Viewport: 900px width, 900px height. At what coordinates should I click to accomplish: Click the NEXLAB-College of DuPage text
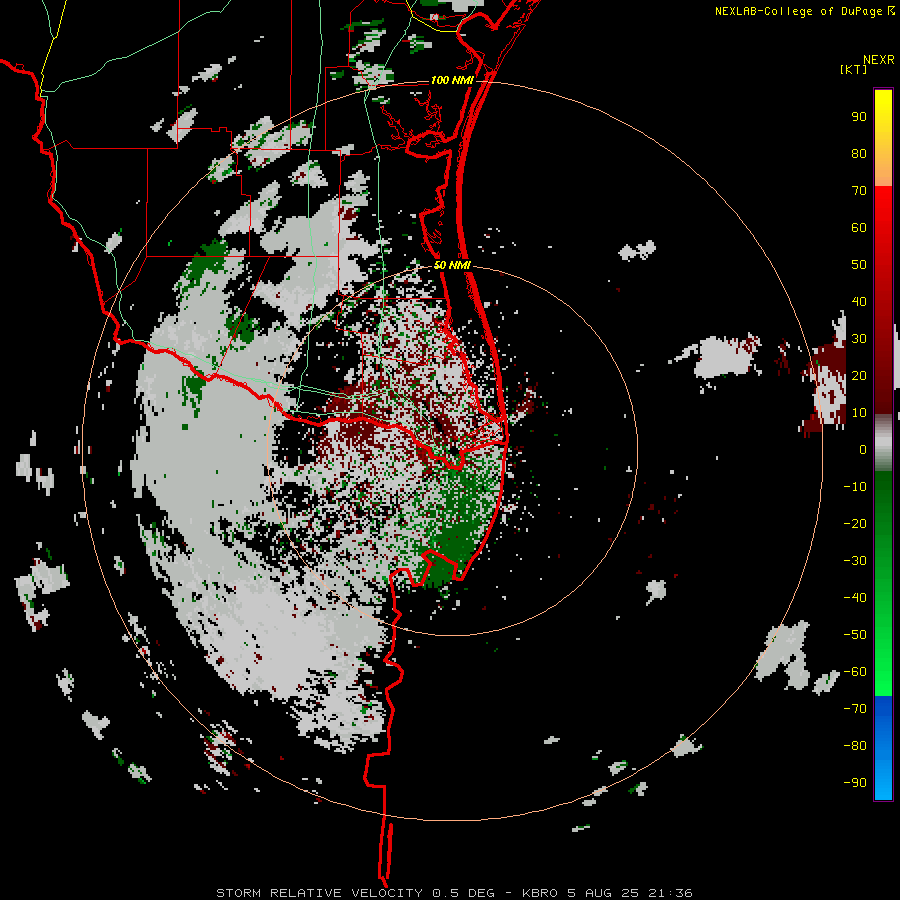click(x=799, y=11)
